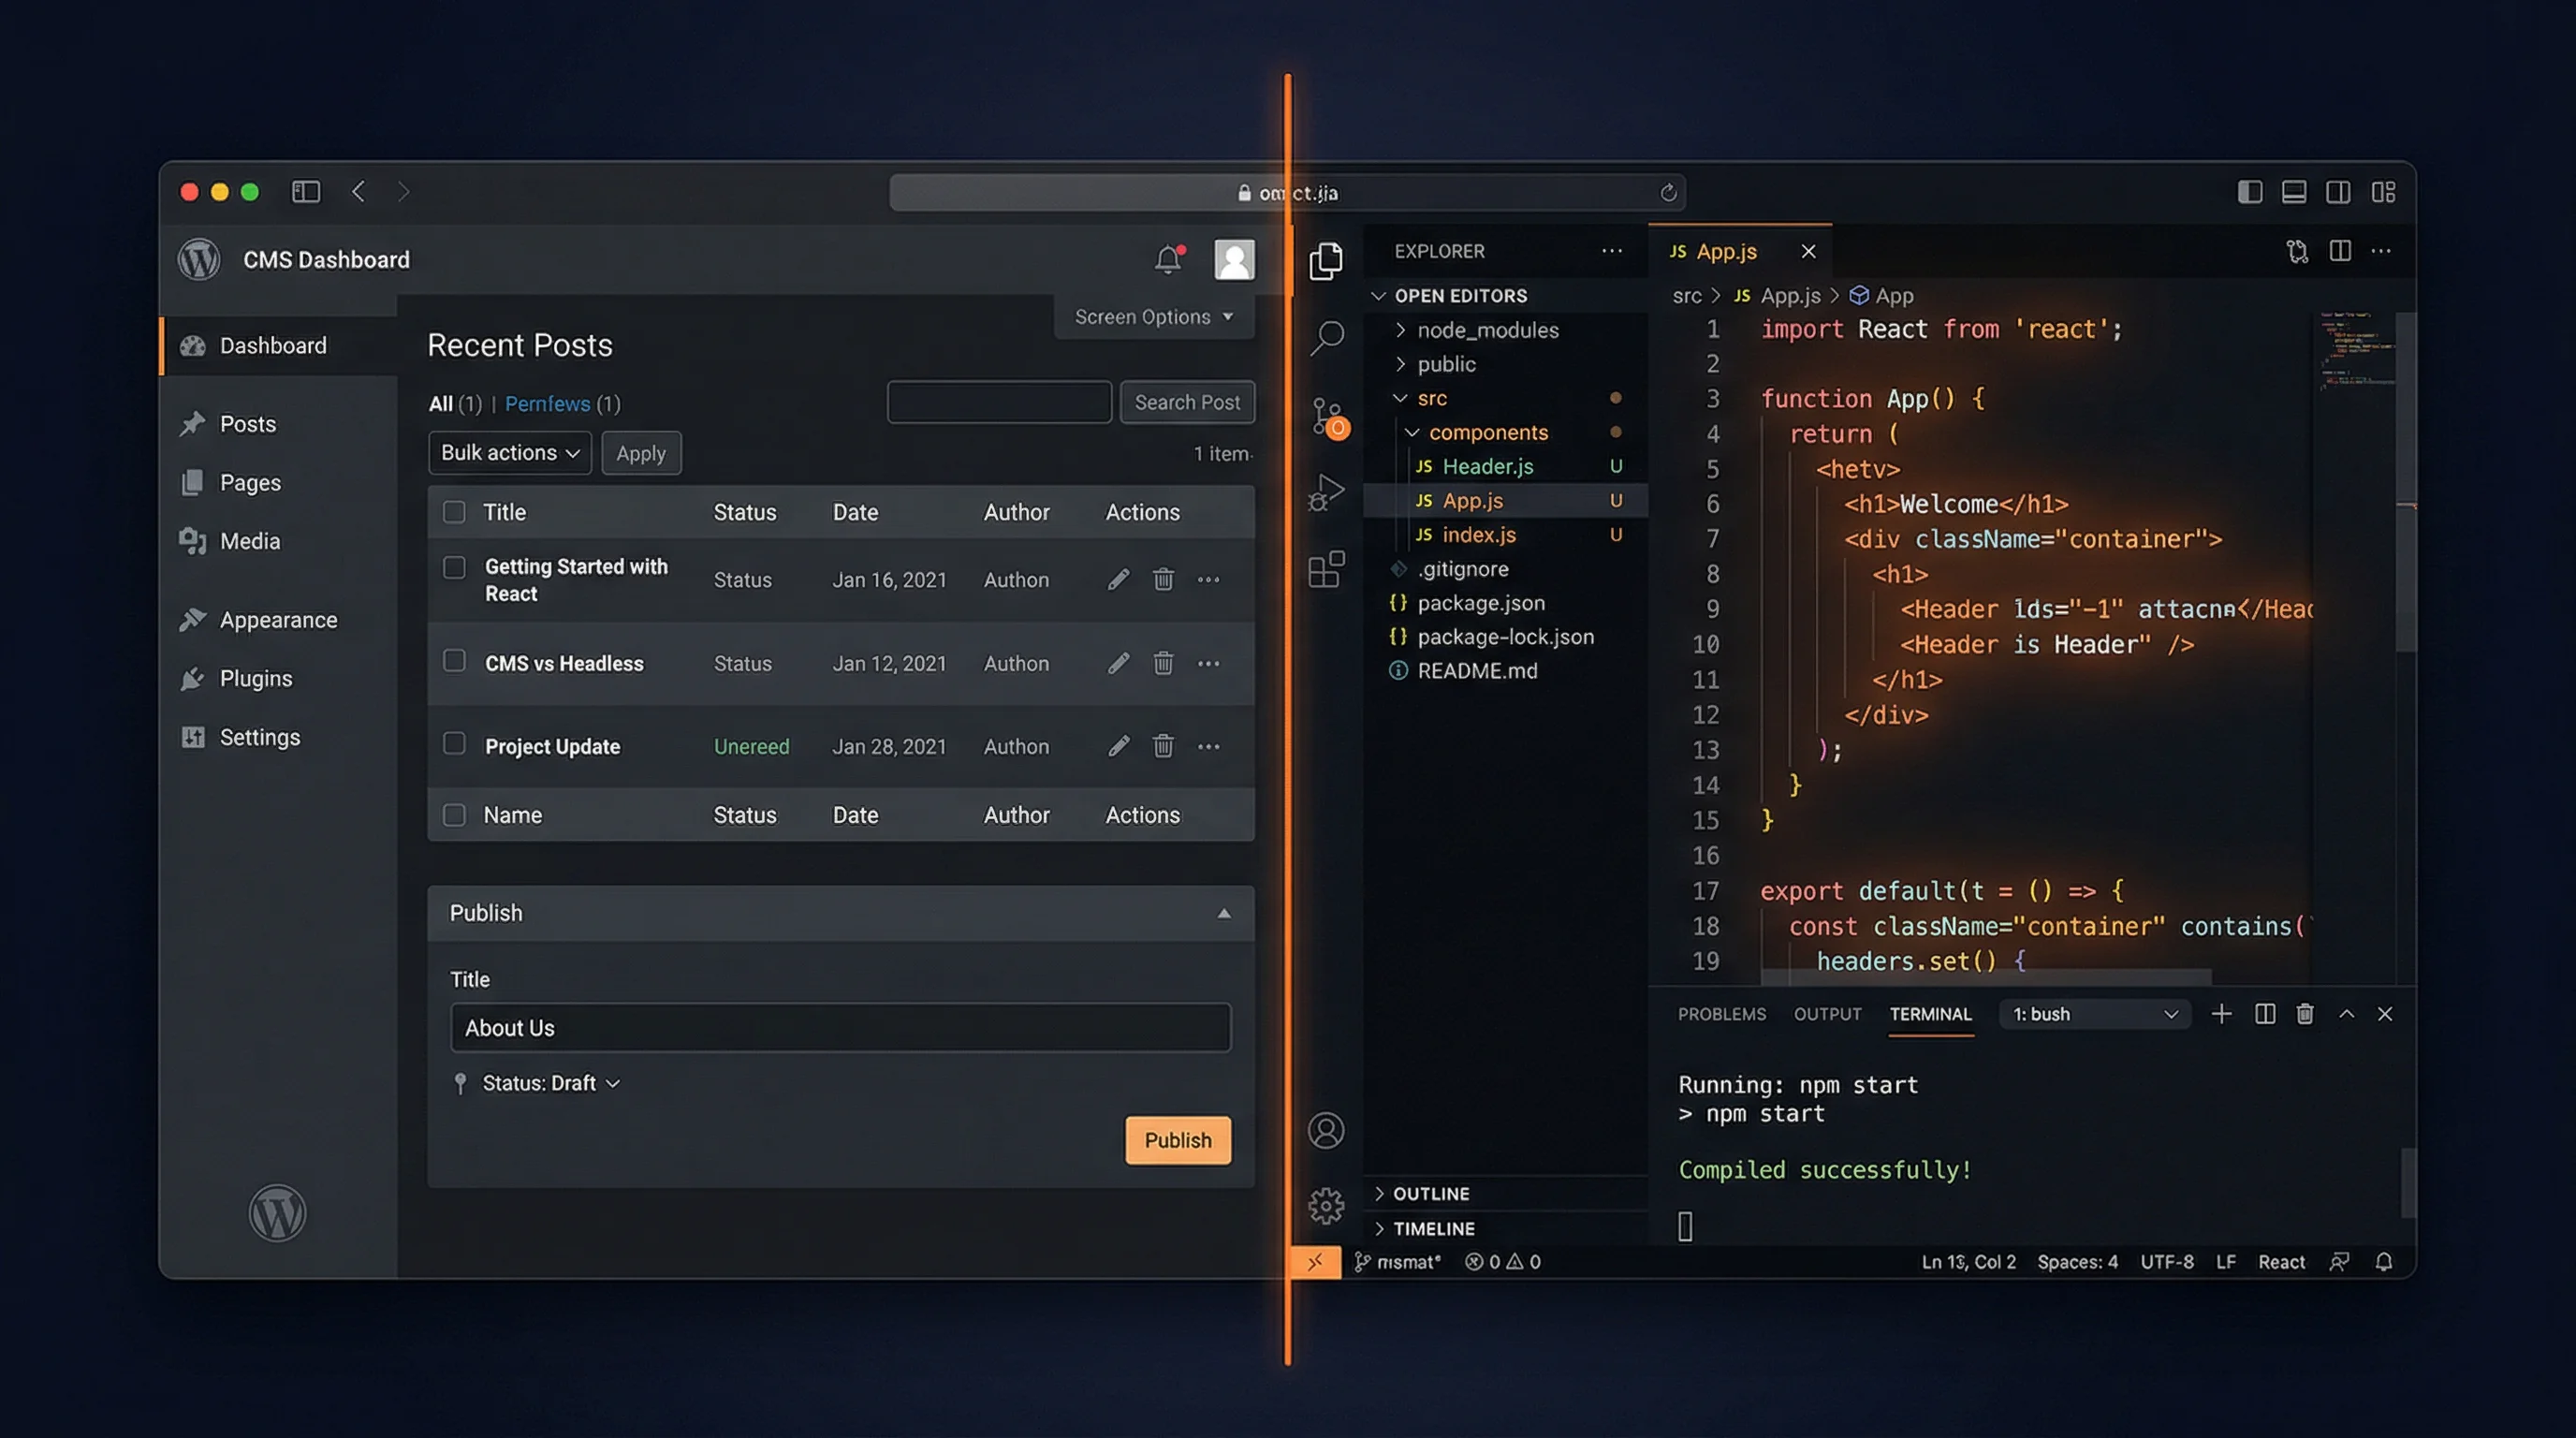Switch to the PROBLEMS panel tab
2576x1438 pixels.
click(1721, 1014)
